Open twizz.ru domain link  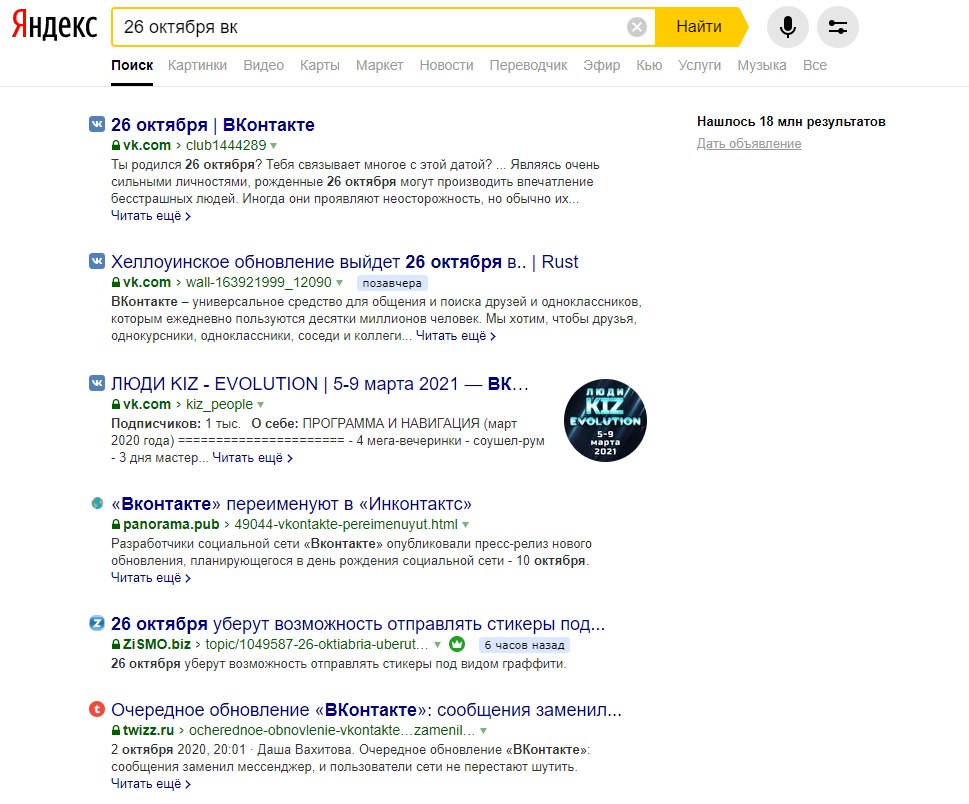[148, 730]
